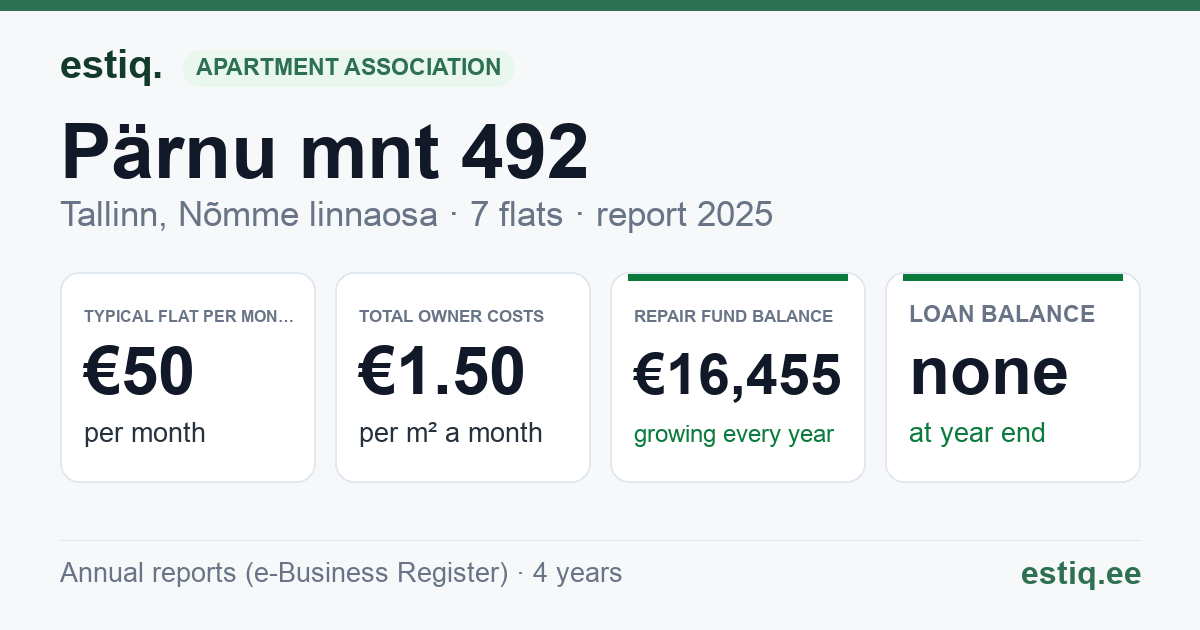Viewport: 1200px width, 630px height.
Task: Click the 'none' loan value
Action: 989,371
